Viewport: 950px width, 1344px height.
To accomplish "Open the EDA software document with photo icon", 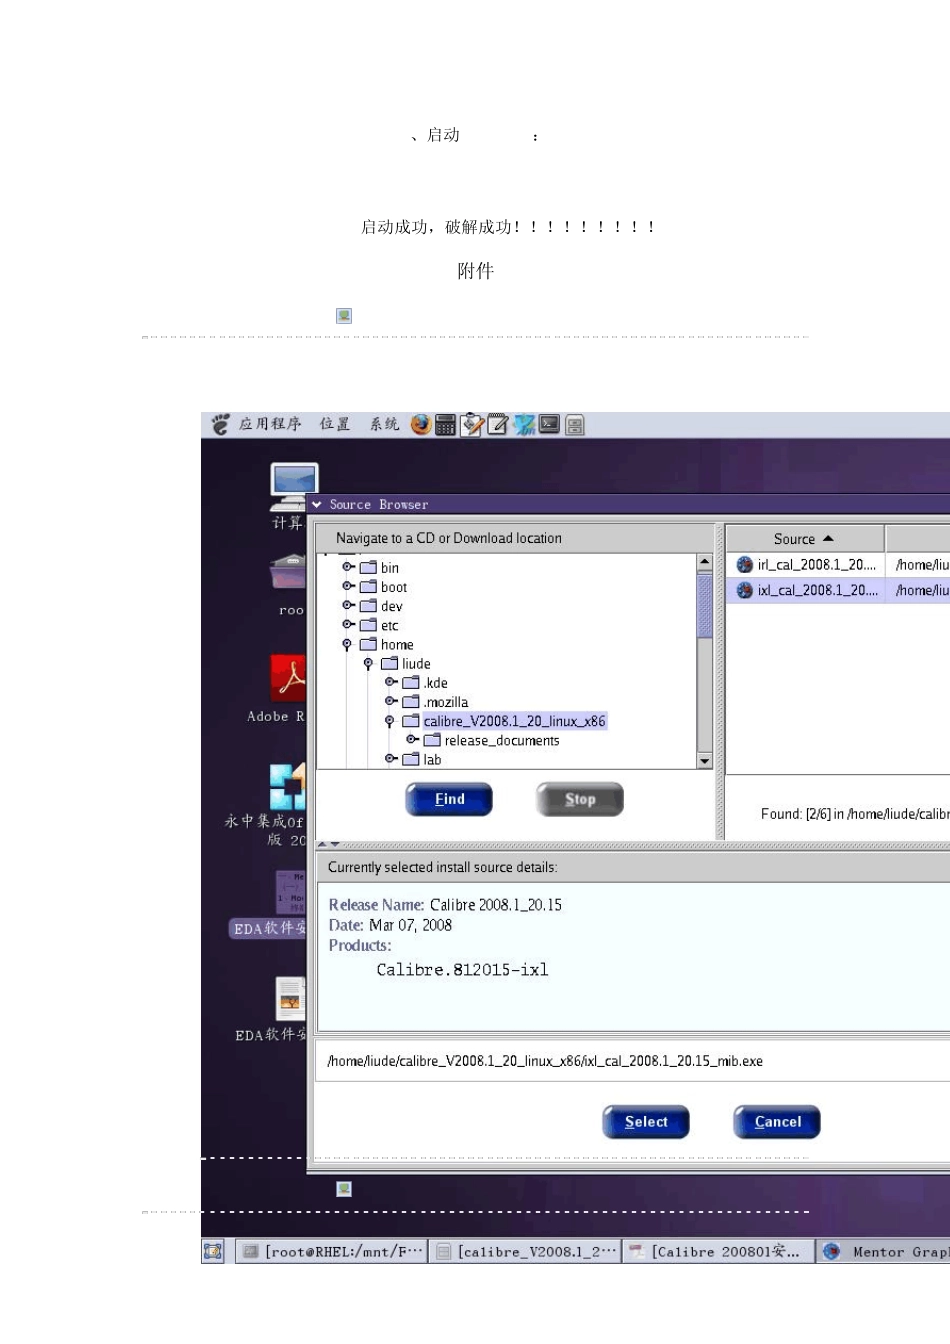I will click(x=290, y=999).
